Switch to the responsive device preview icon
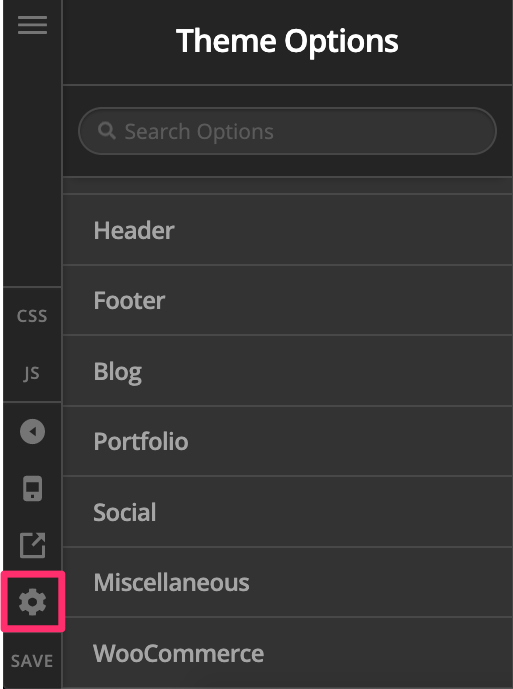Viewport: 513px width, 689px height. click(33, 488)
